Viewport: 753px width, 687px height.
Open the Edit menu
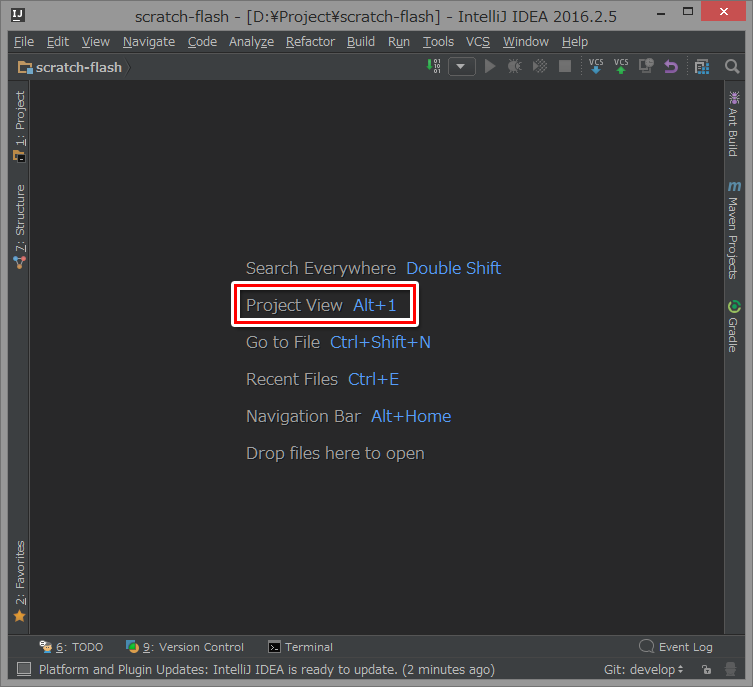coord(58,42)
